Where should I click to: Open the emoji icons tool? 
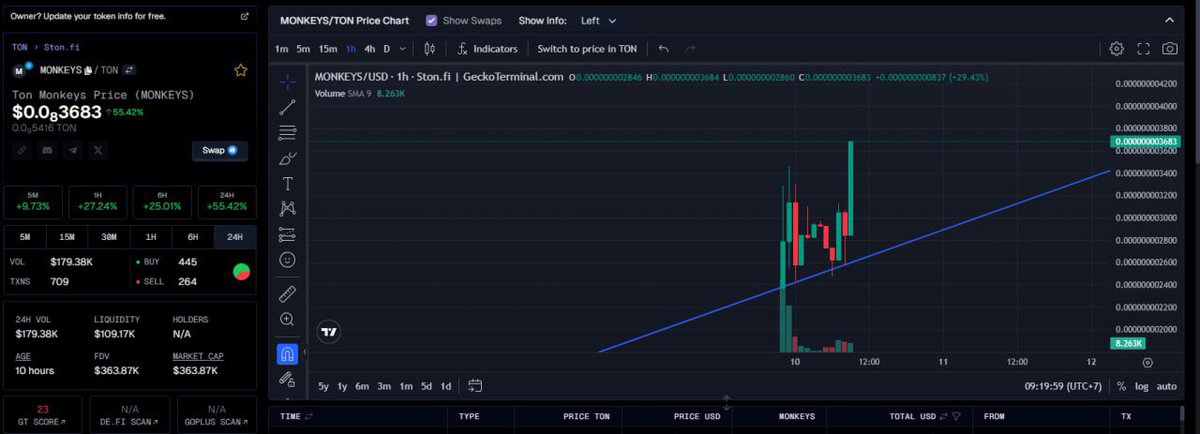[287, 260]
